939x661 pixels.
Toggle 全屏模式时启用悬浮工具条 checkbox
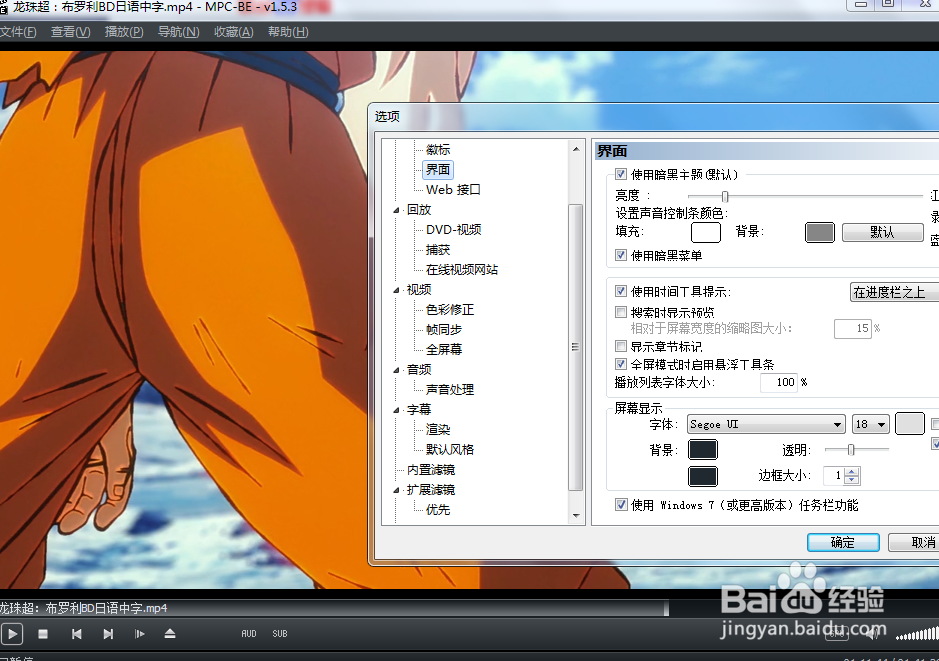coord(621,363)
